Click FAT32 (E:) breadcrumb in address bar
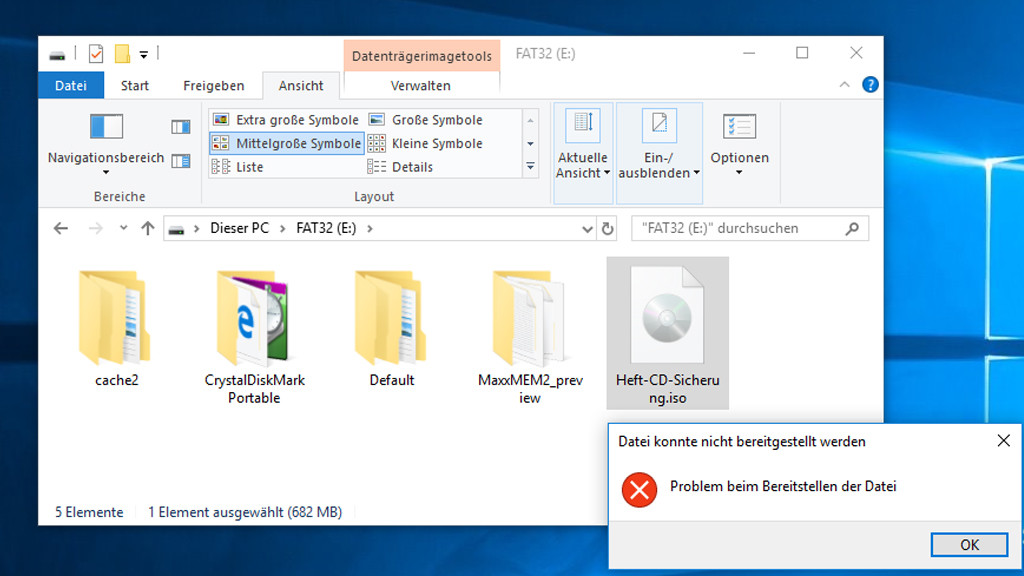The width and height of the screenshot is (1024, 576). [x=326, y=228]
